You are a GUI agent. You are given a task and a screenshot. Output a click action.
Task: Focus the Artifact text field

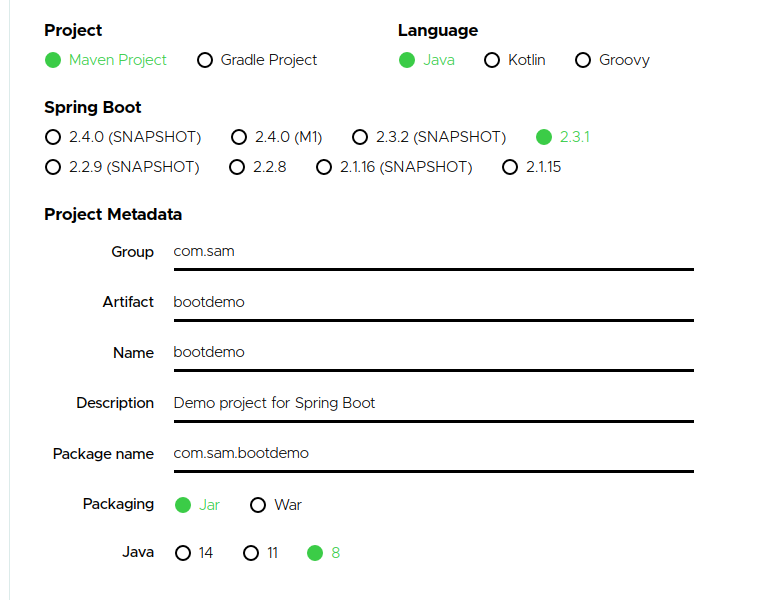click(432, 302)
